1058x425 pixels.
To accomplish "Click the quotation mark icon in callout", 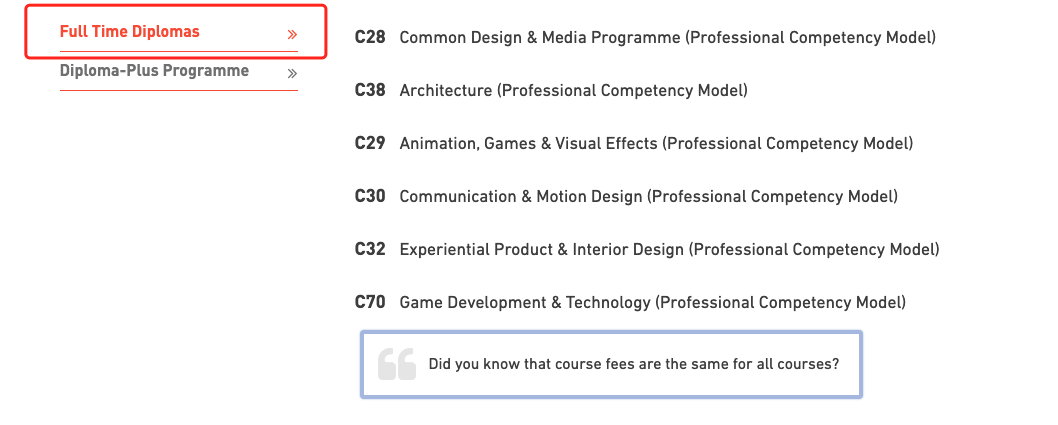I will (397, 364).
